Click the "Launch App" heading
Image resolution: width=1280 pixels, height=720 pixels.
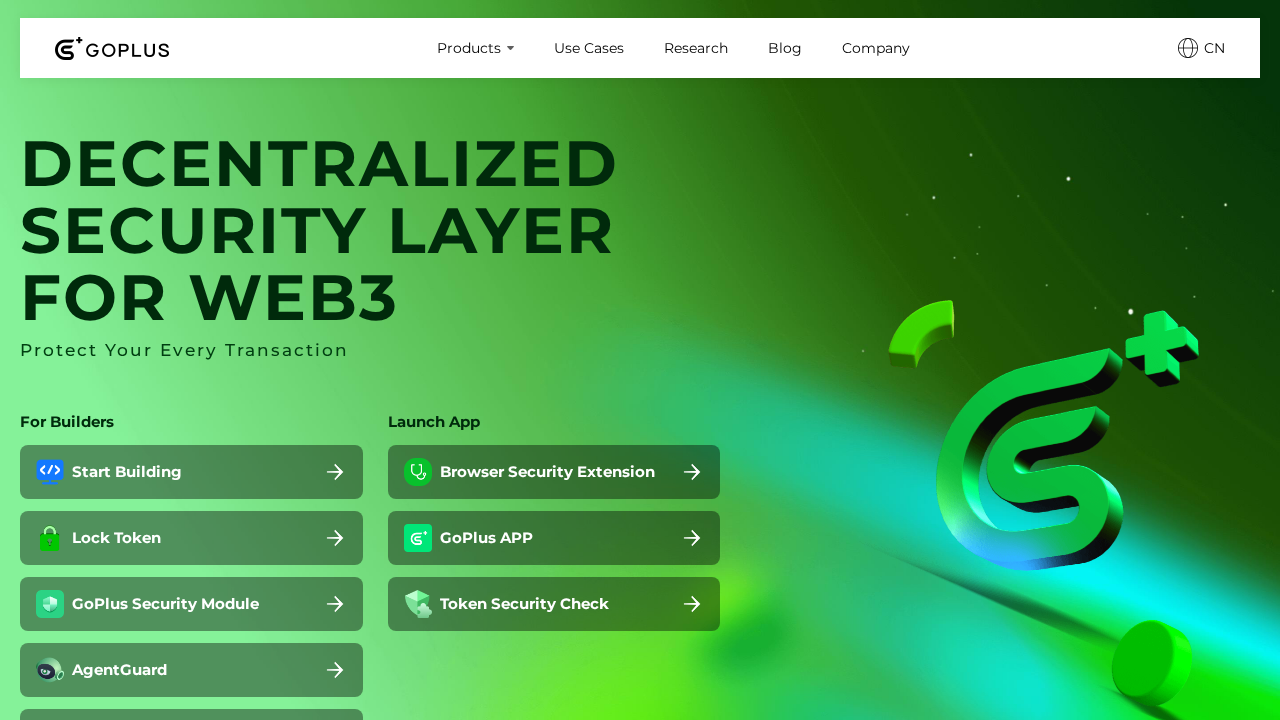pyautogui.click(x=434, y=422)
